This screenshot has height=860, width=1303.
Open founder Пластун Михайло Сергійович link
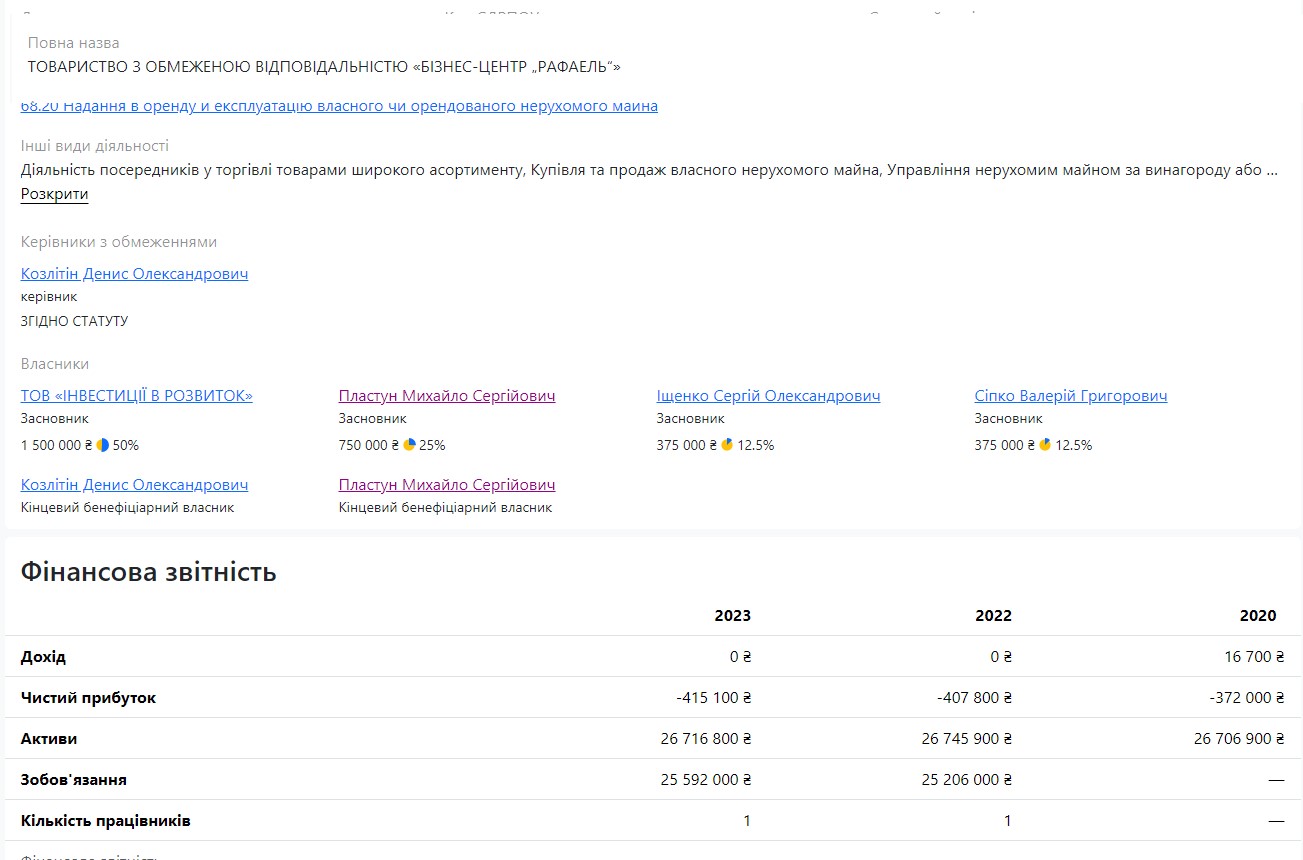tap(446, 396)
